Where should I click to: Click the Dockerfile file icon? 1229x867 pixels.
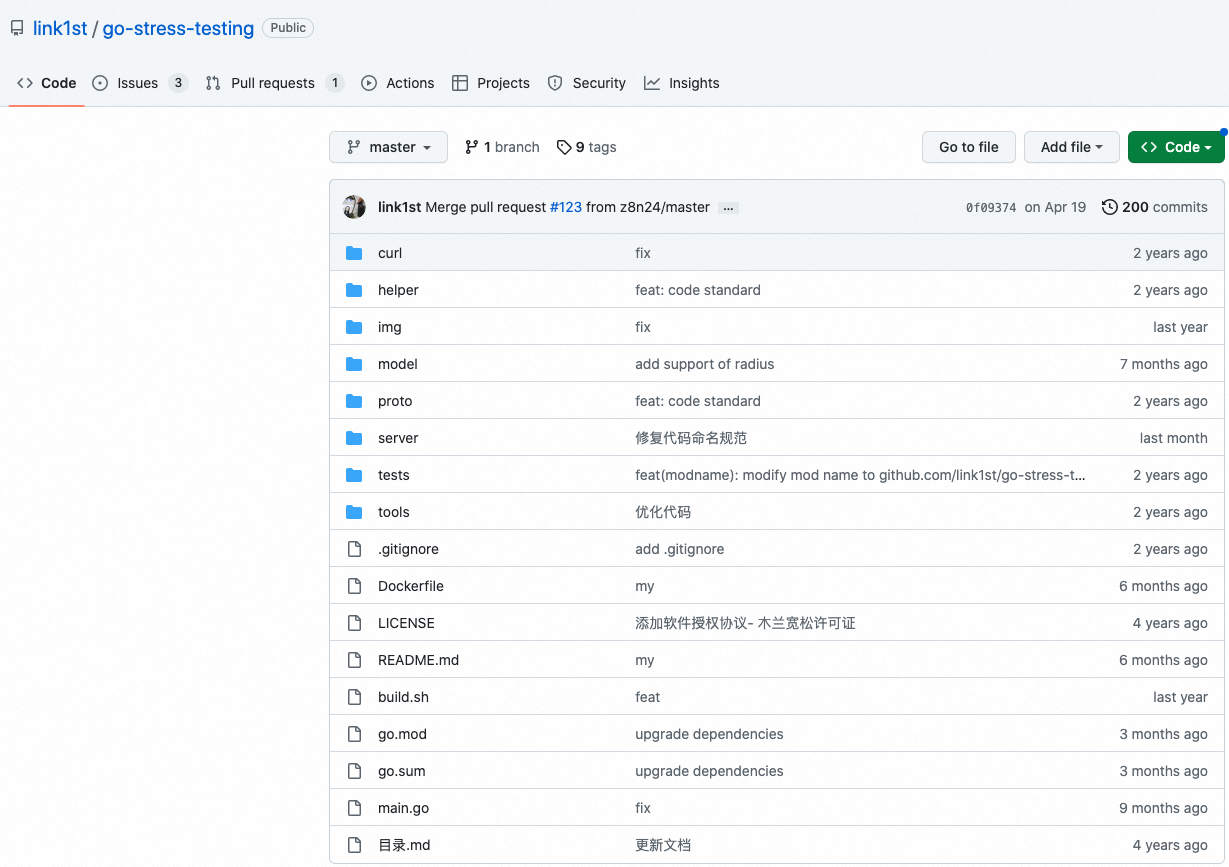pyautogui.click(x=354, y=586)
